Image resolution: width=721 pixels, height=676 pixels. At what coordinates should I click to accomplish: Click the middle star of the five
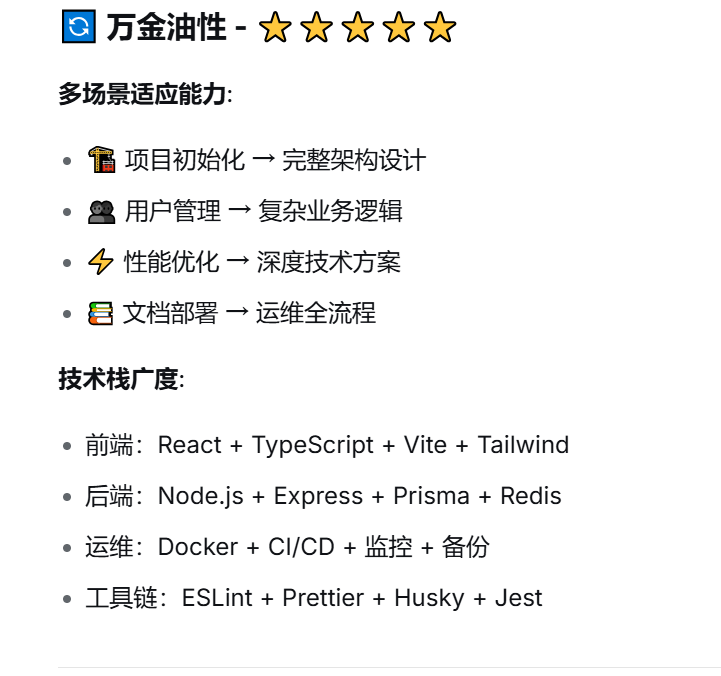pos(357,28)
